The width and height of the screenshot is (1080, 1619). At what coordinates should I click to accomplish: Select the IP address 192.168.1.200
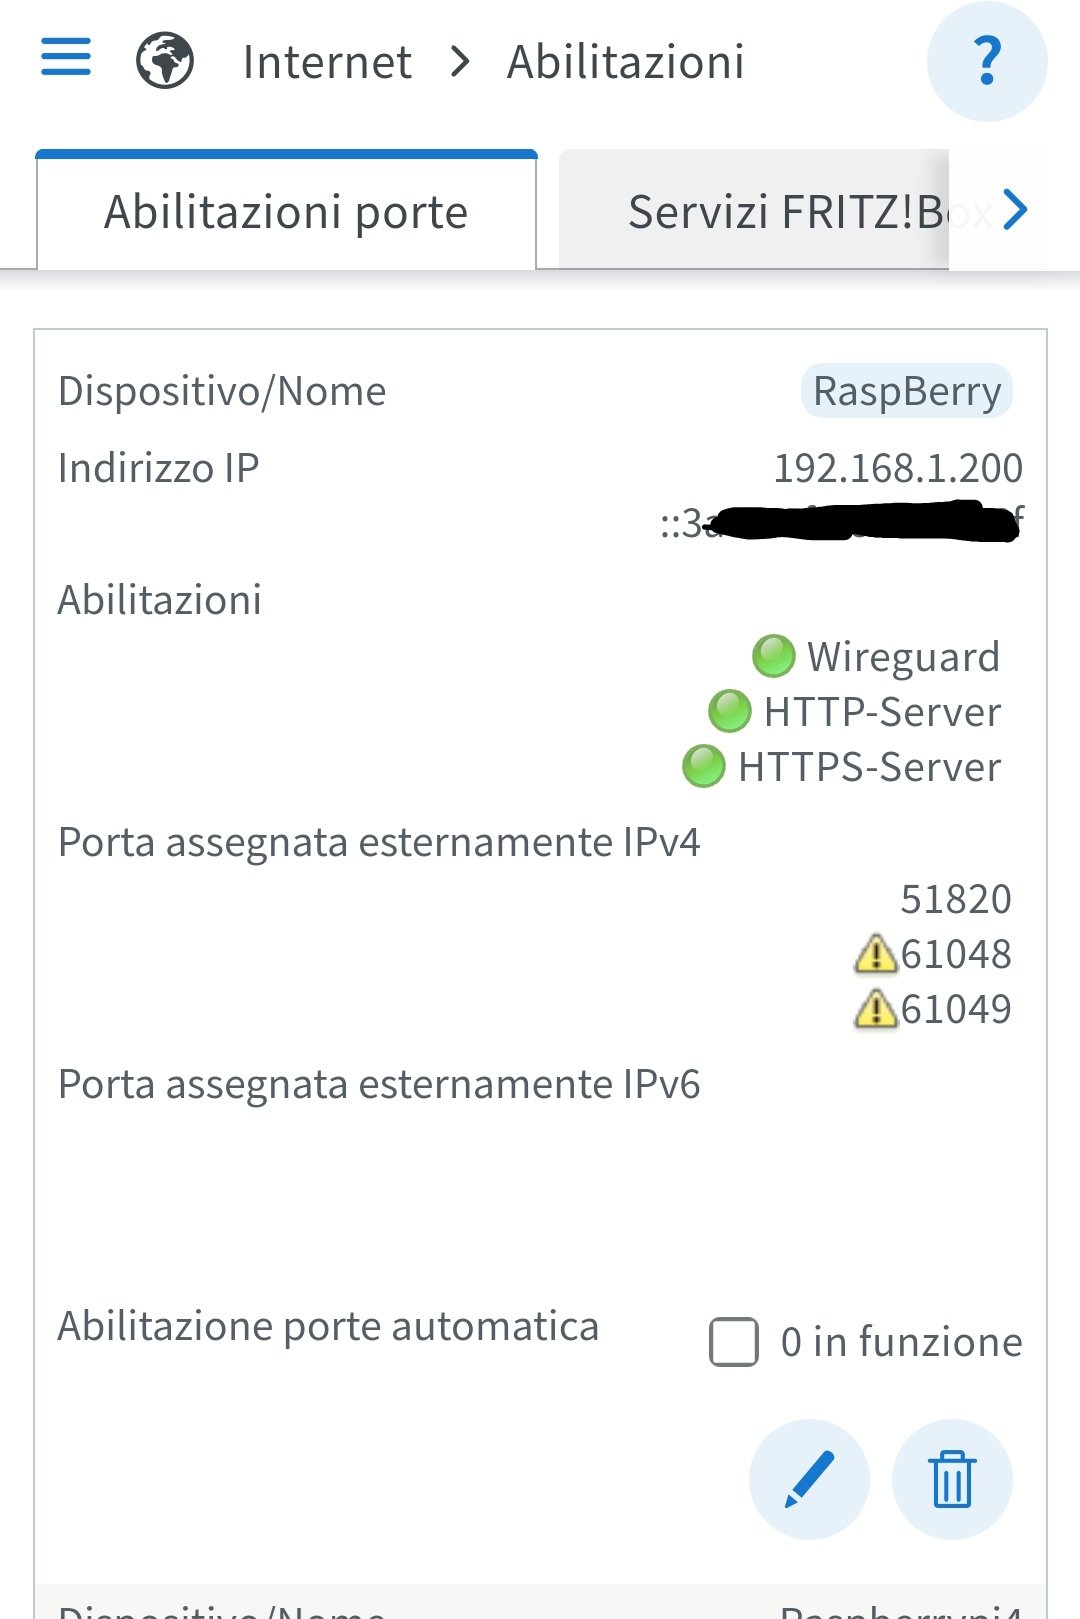(898, 468)
